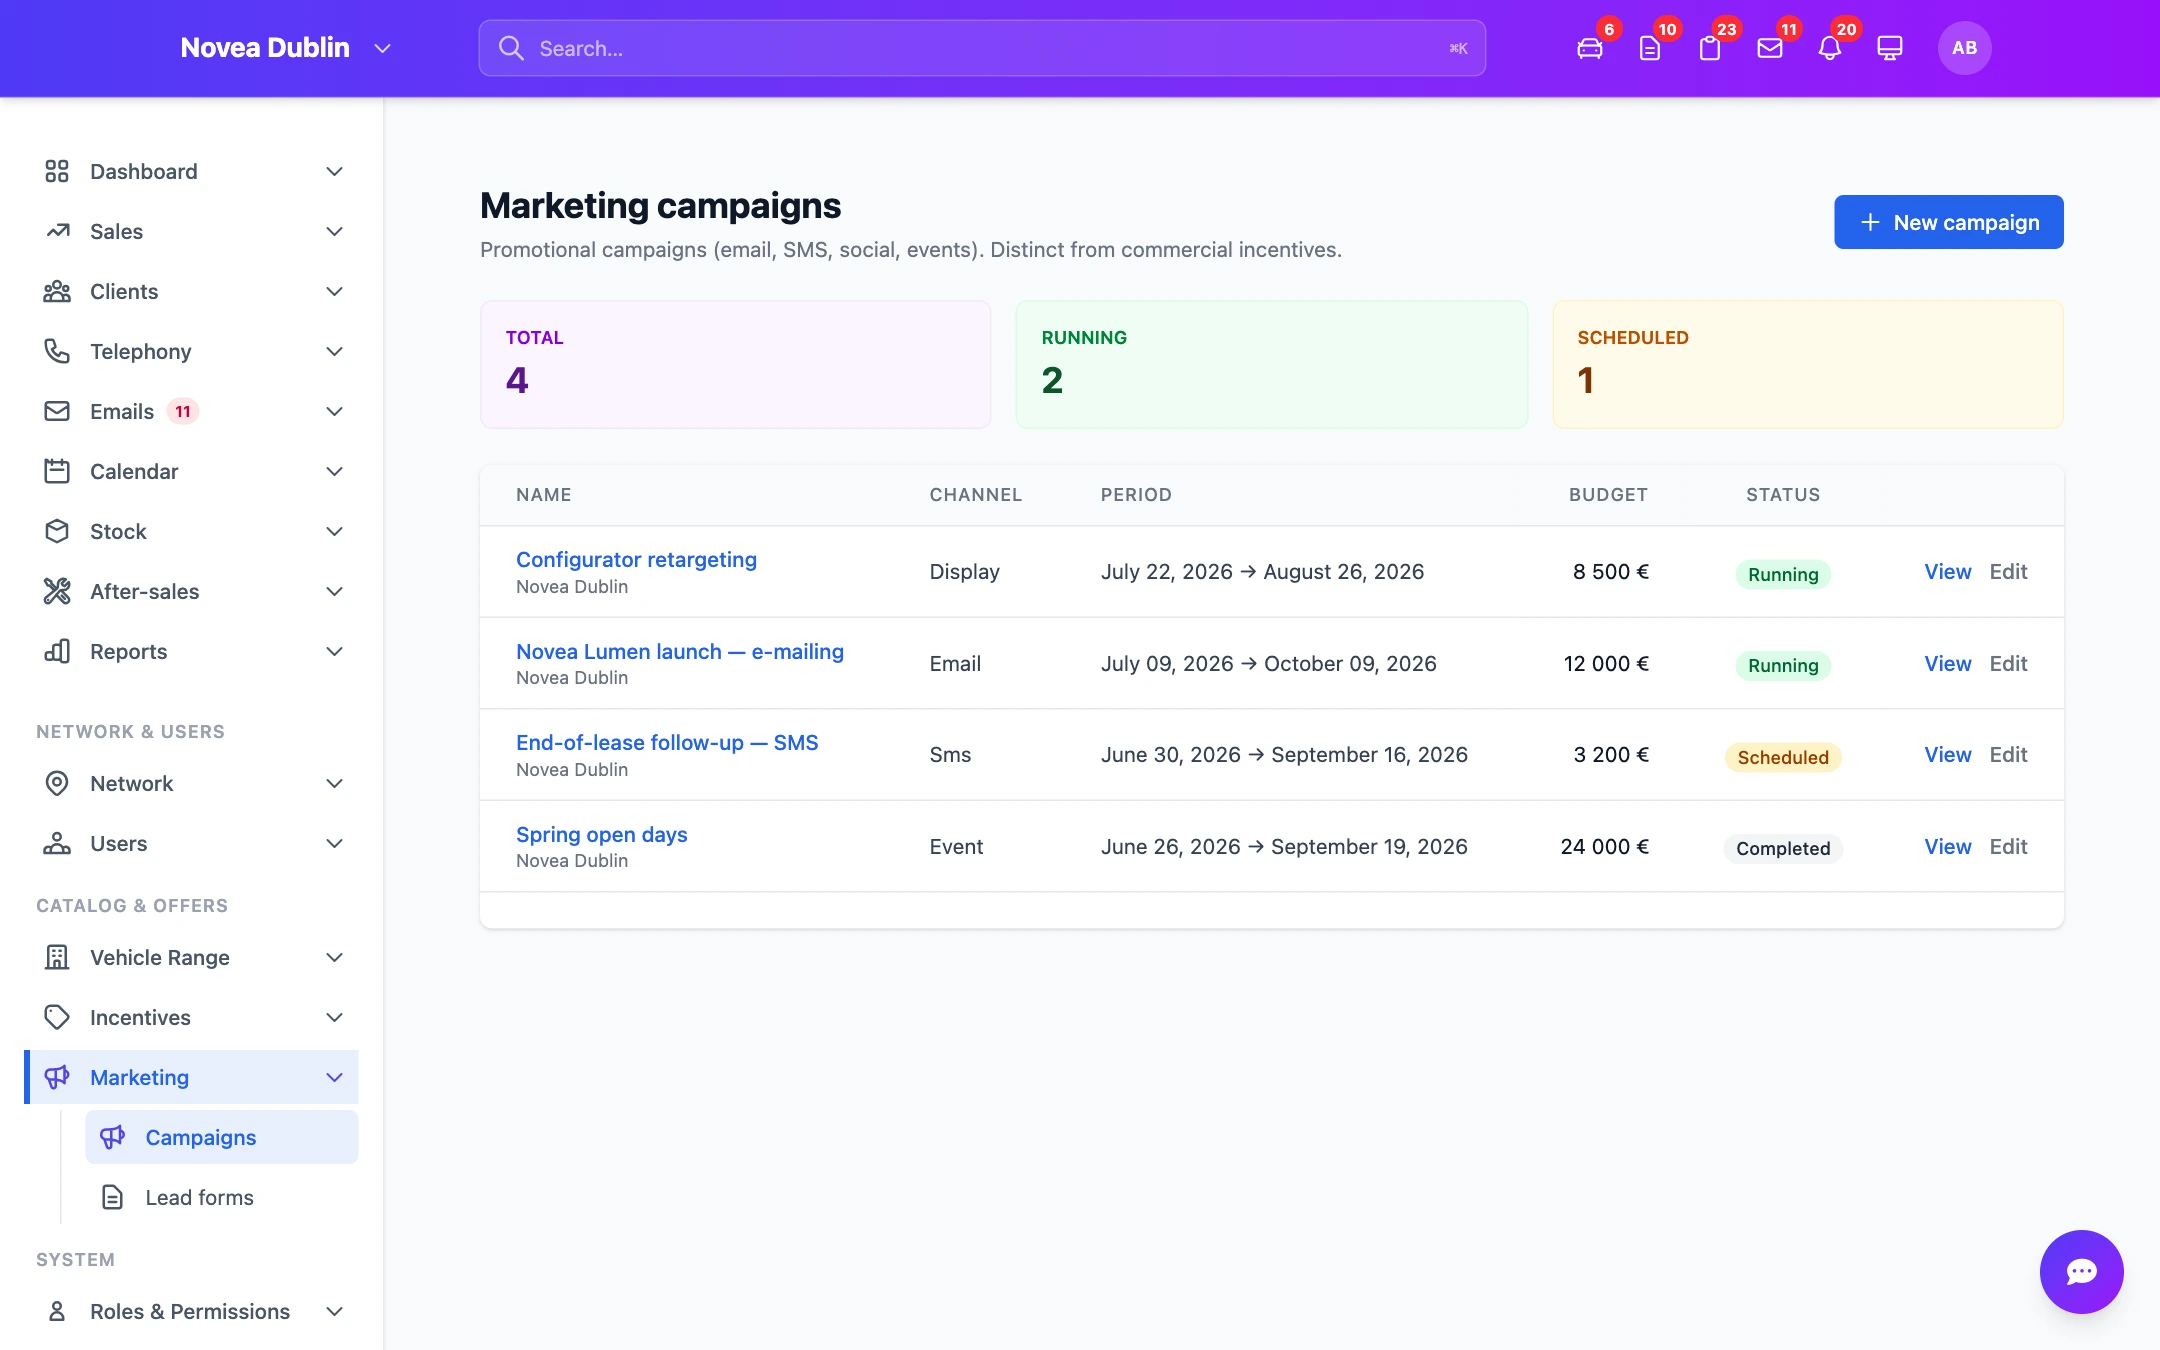This screenshot has width=2160, height=1350.
Task: Click the Sales trend arrow icon
Action: [x=57, y=231]
